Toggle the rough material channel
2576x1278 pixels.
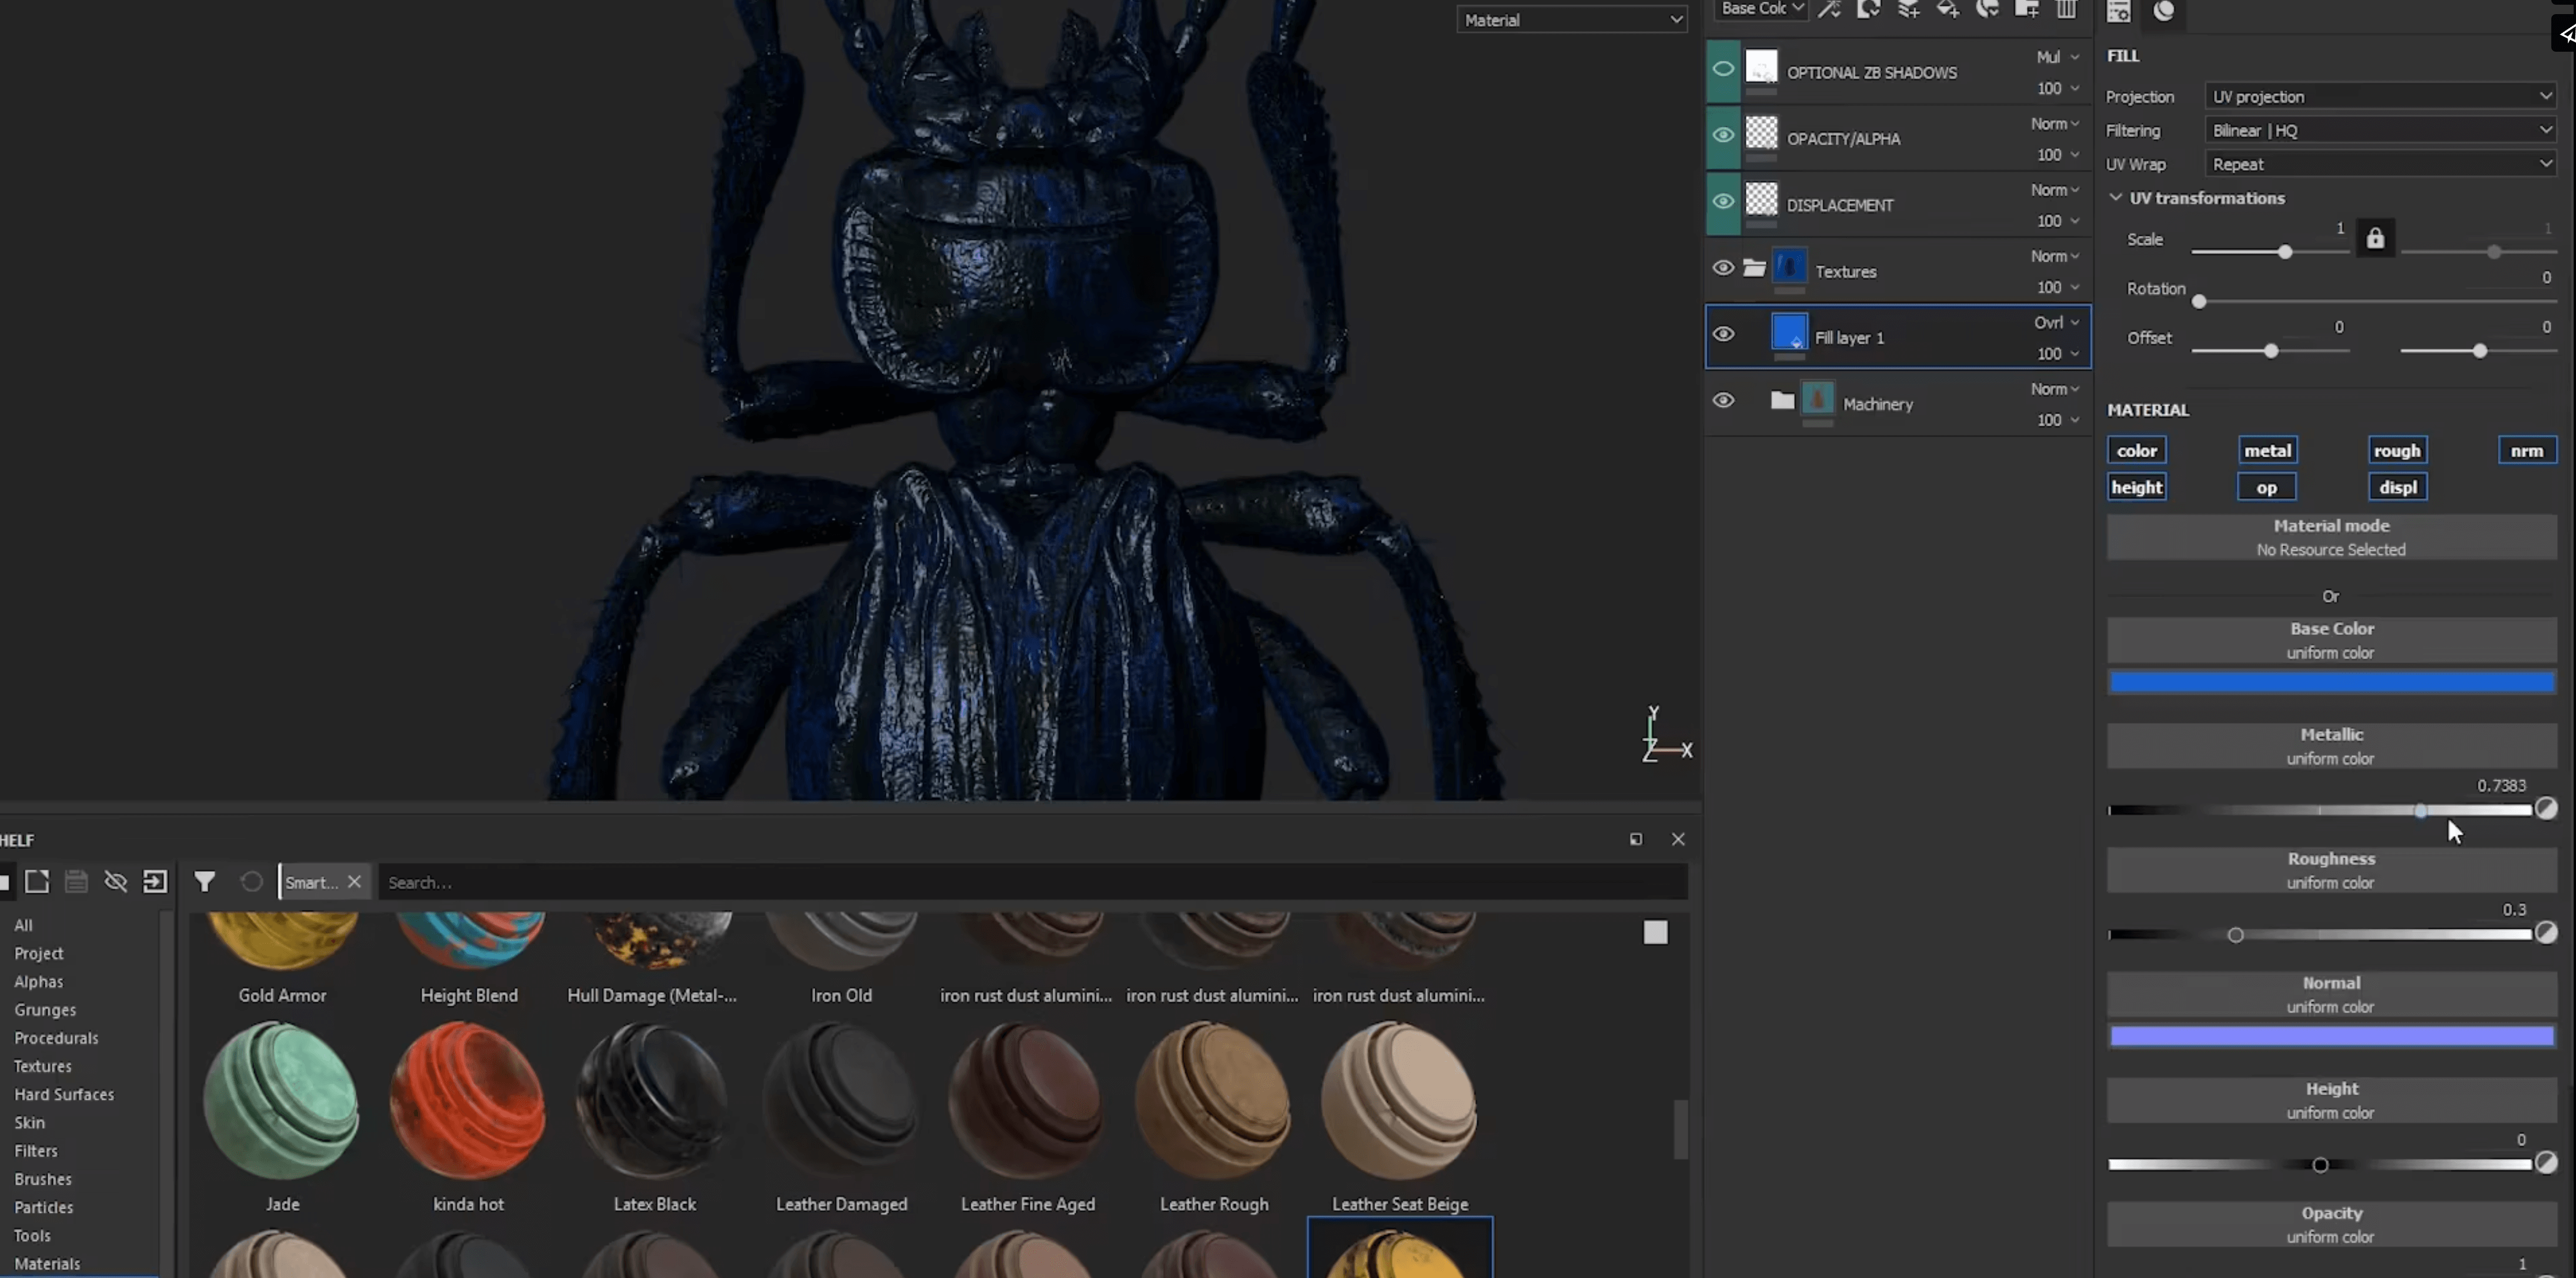2397,450
